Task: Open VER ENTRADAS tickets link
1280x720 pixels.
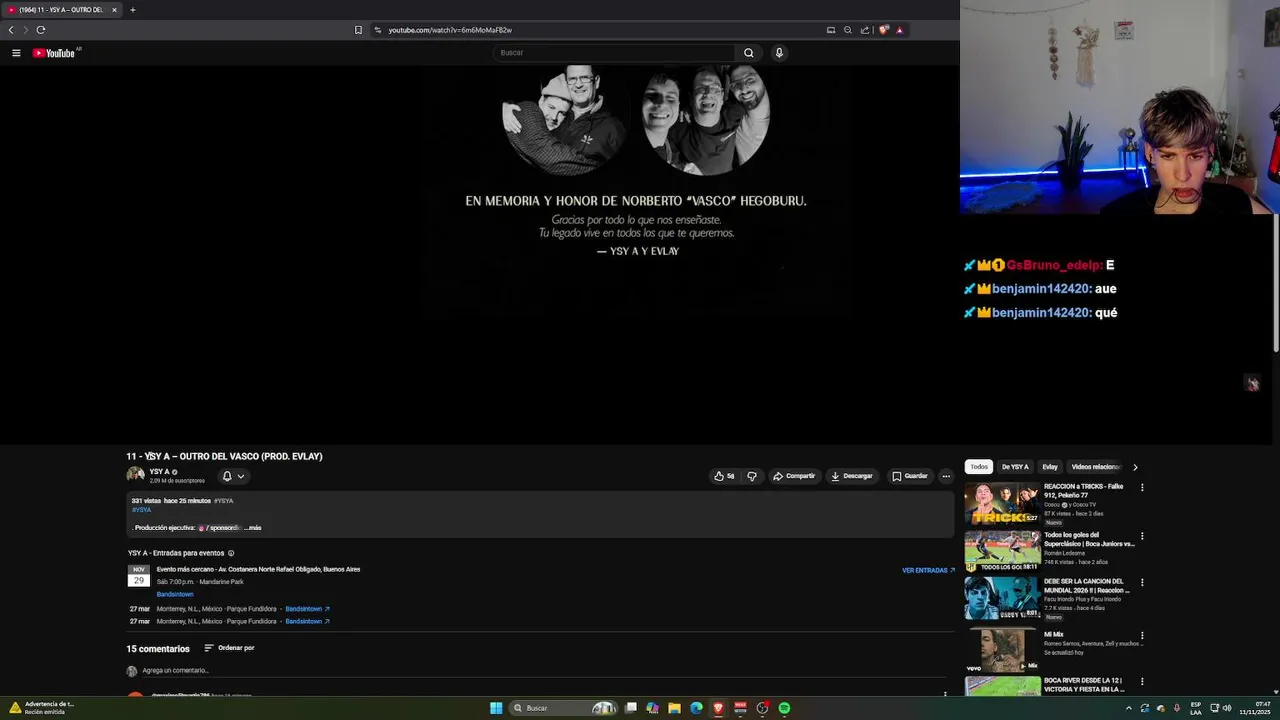Action: tap(928, 570)
